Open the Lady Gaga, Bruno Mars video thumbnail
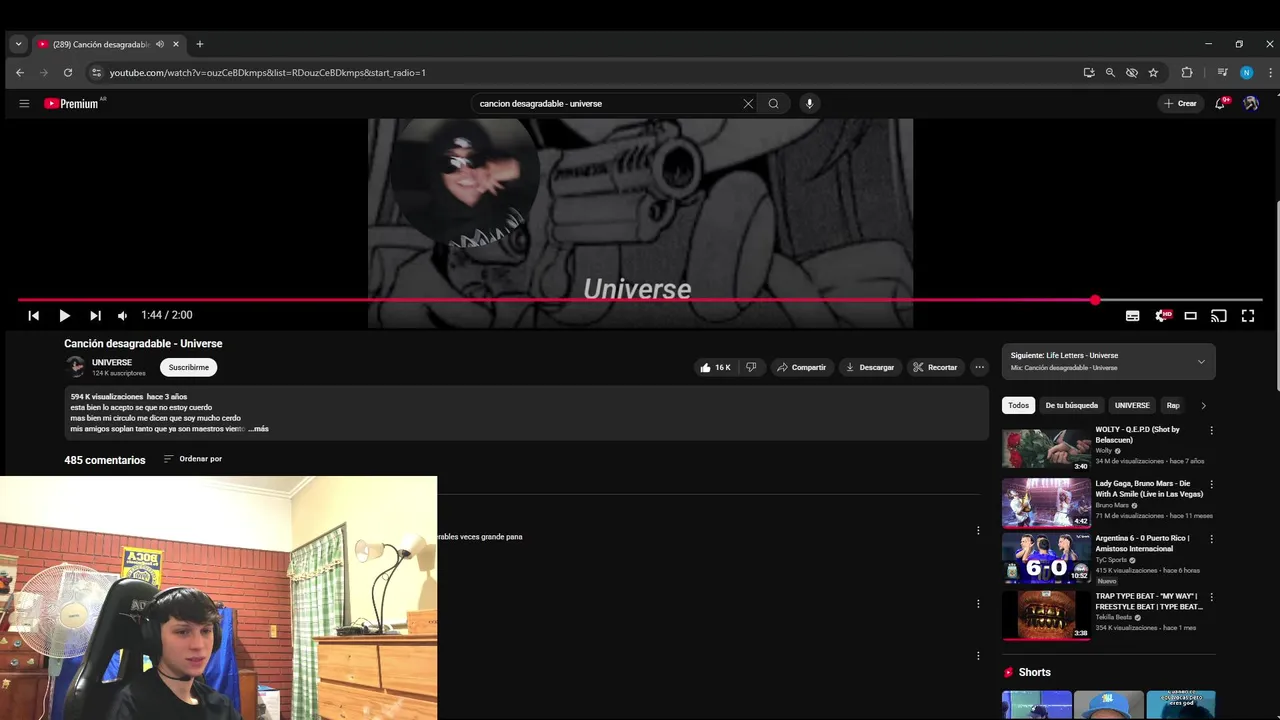The width and height of the screenshot is (1280, 720). 1046,503
